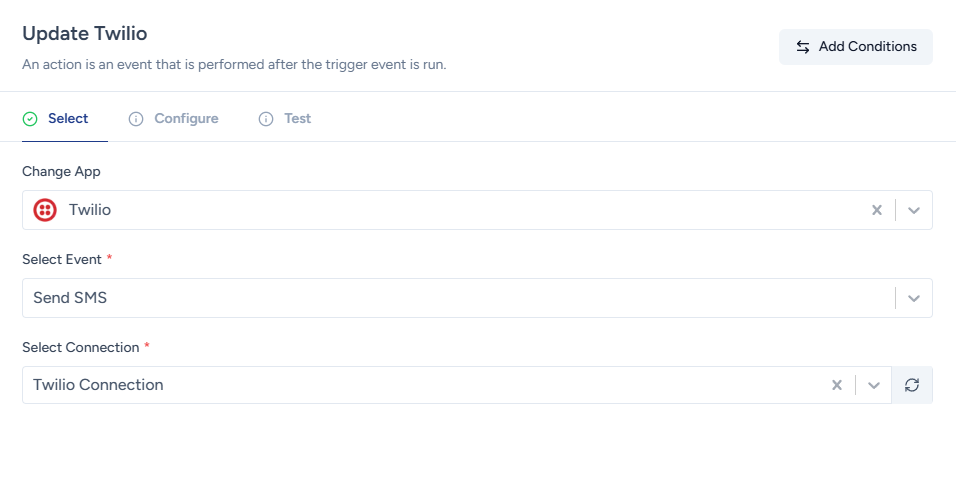This screenshot has width=956, height=501.
Task: Click the swap arrows icon in Add Conditions
Action: pyautogui.click(x=803, y=47)
